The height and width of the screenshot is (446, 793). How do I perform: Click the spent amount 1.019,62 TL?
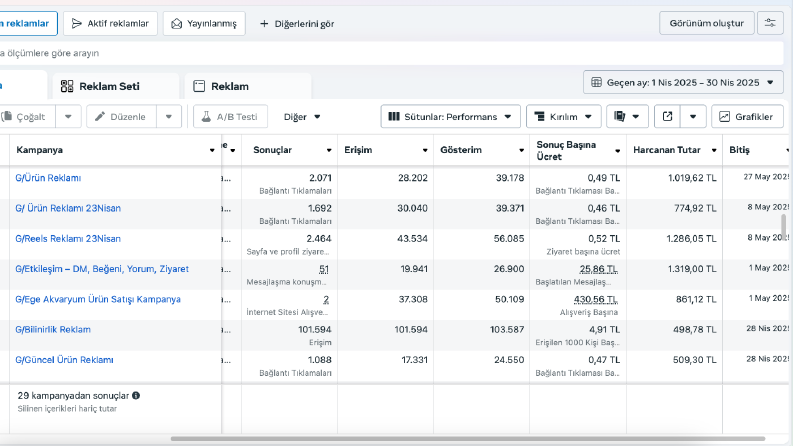click(692, 178)
